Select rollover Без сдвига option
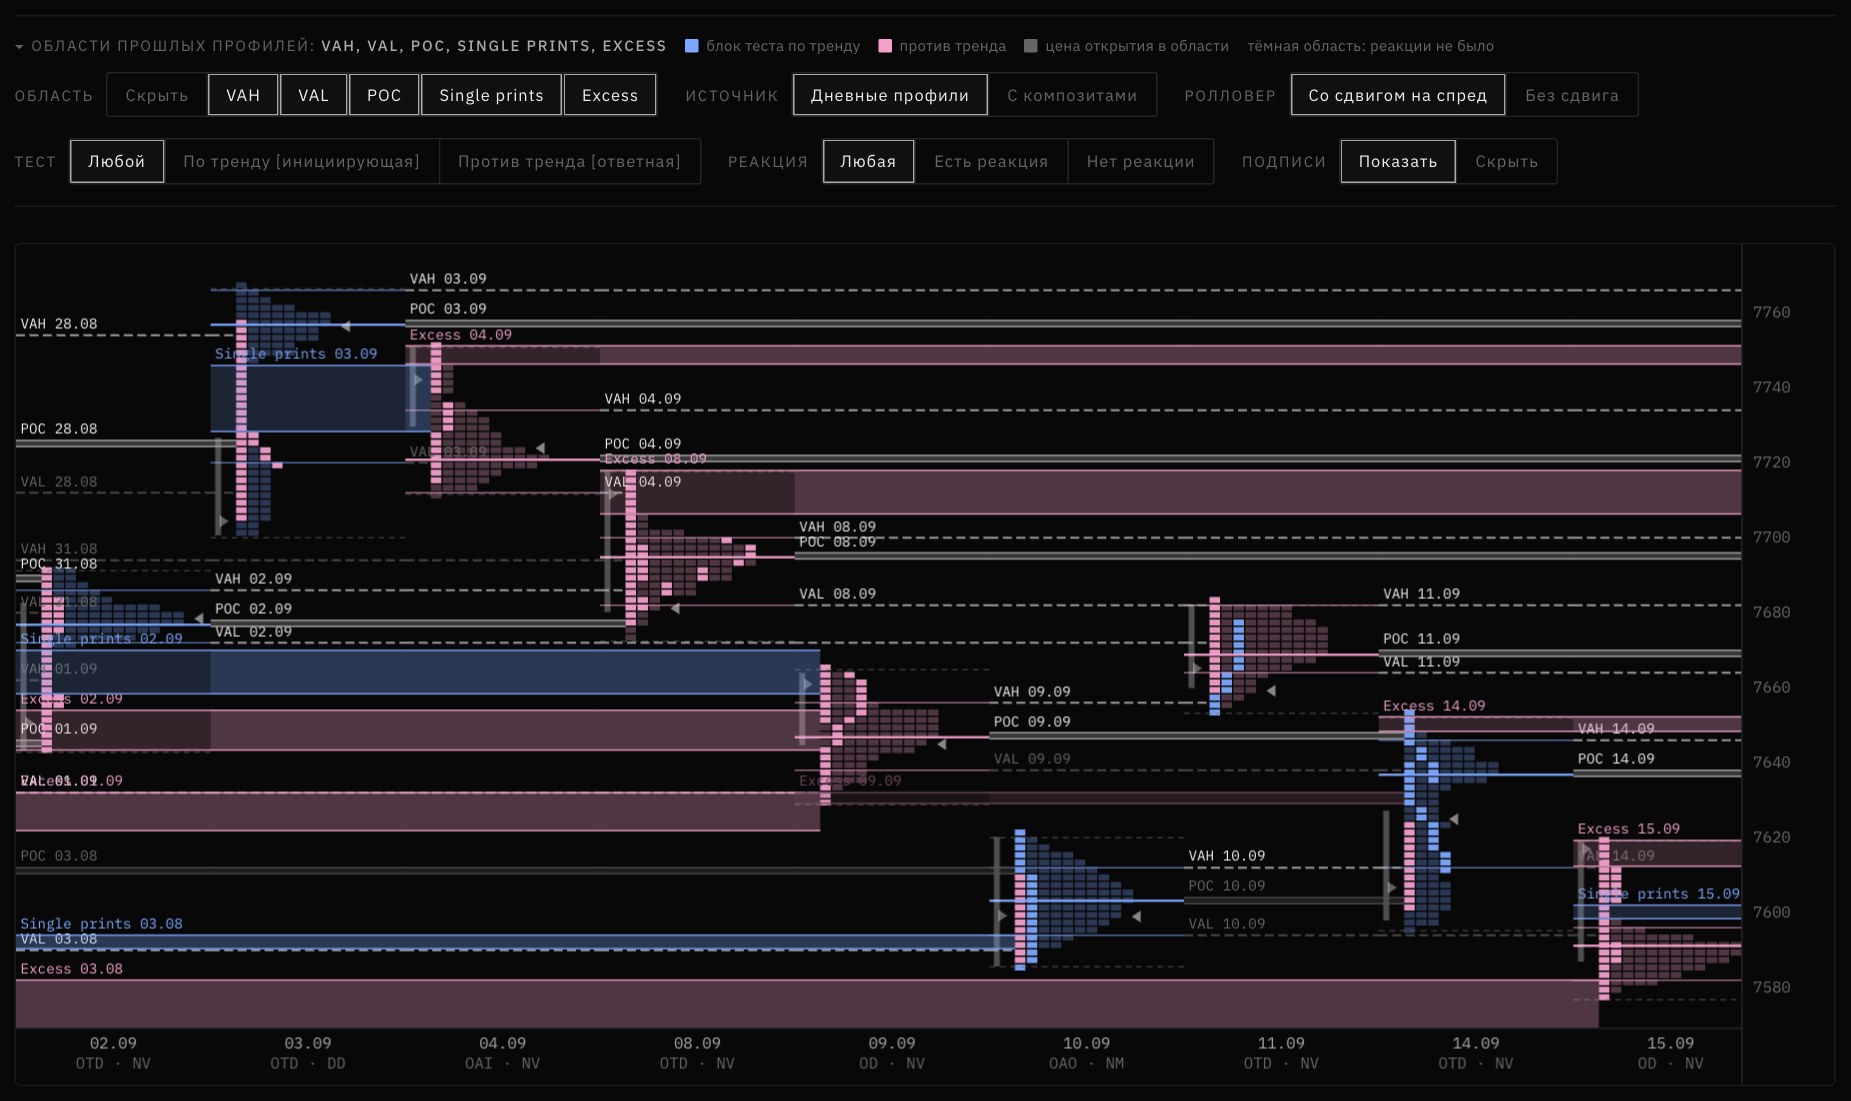Screen dimensions: 1851x1101 [1572, 95]
